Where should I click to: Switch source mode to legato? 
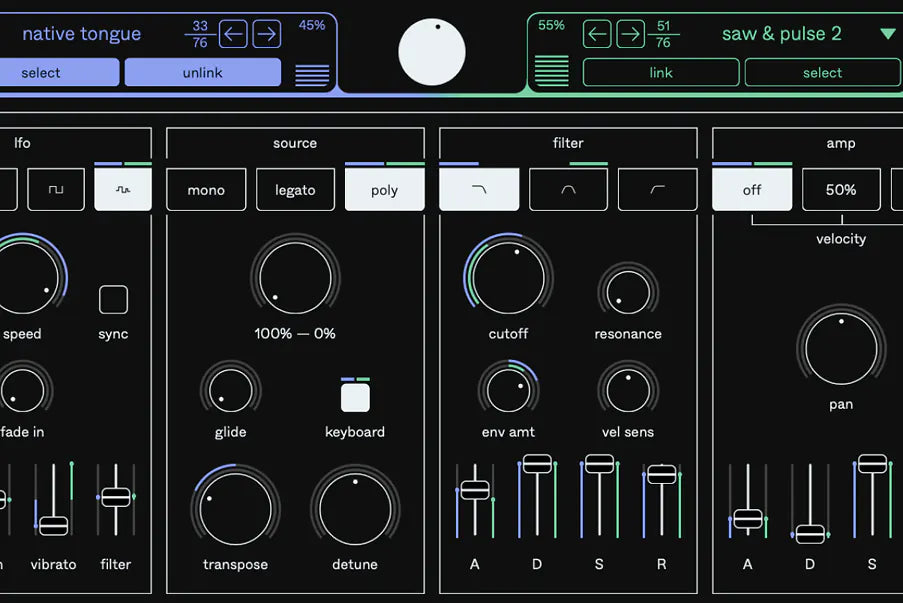pyautogui.click(x=295, y=190)
